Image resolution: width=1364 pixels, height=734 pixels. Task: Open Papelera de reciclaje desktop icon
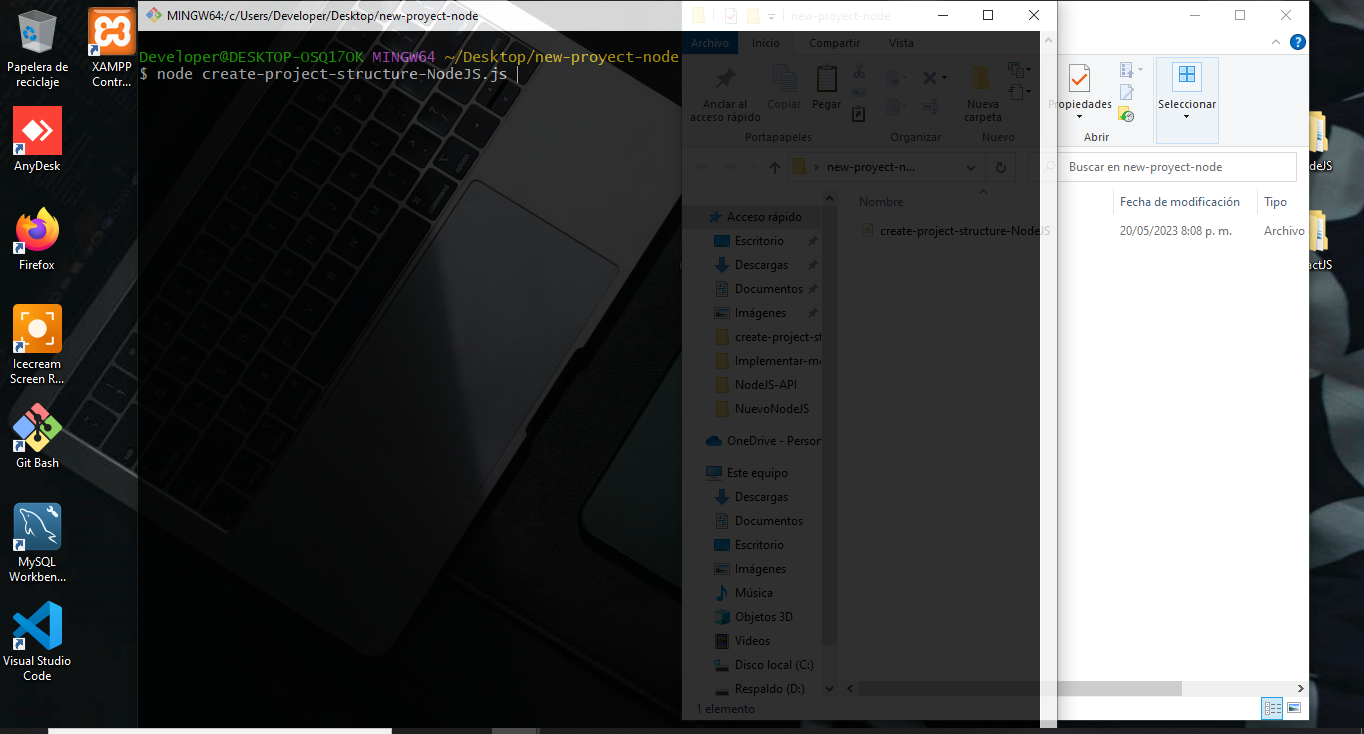click(37, 48)
